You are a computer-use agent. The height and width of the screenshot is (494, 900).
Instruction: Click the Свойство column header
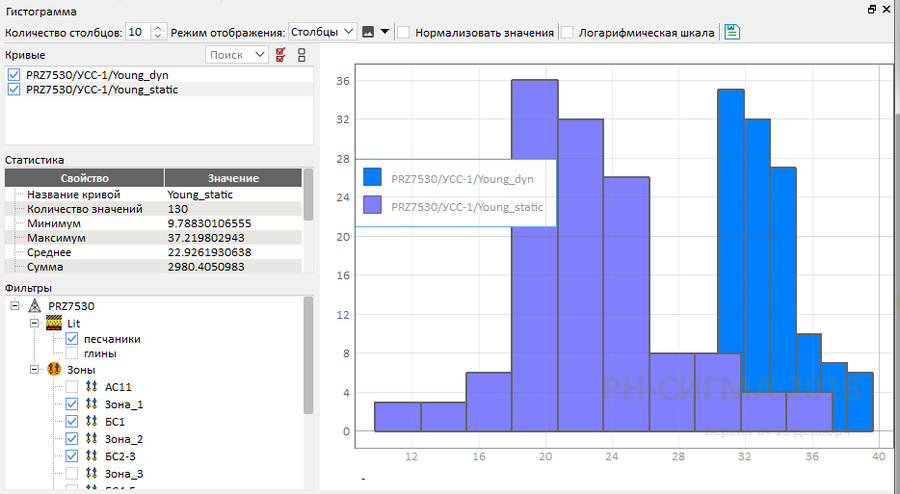coord(85,178)
